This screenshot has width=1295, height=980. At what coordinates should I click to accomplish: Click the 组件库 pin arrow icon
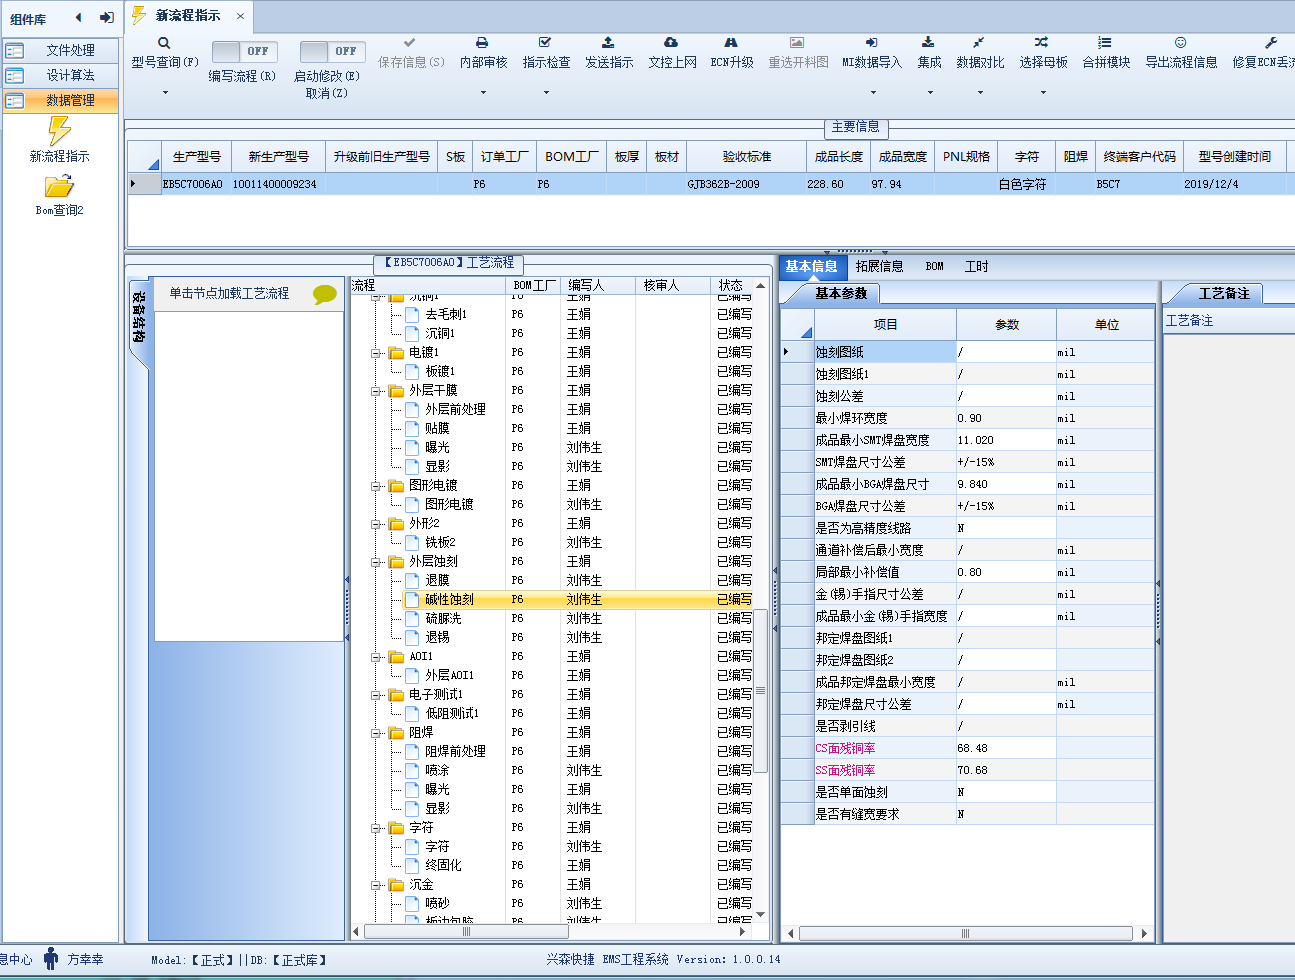coord(106,17)
